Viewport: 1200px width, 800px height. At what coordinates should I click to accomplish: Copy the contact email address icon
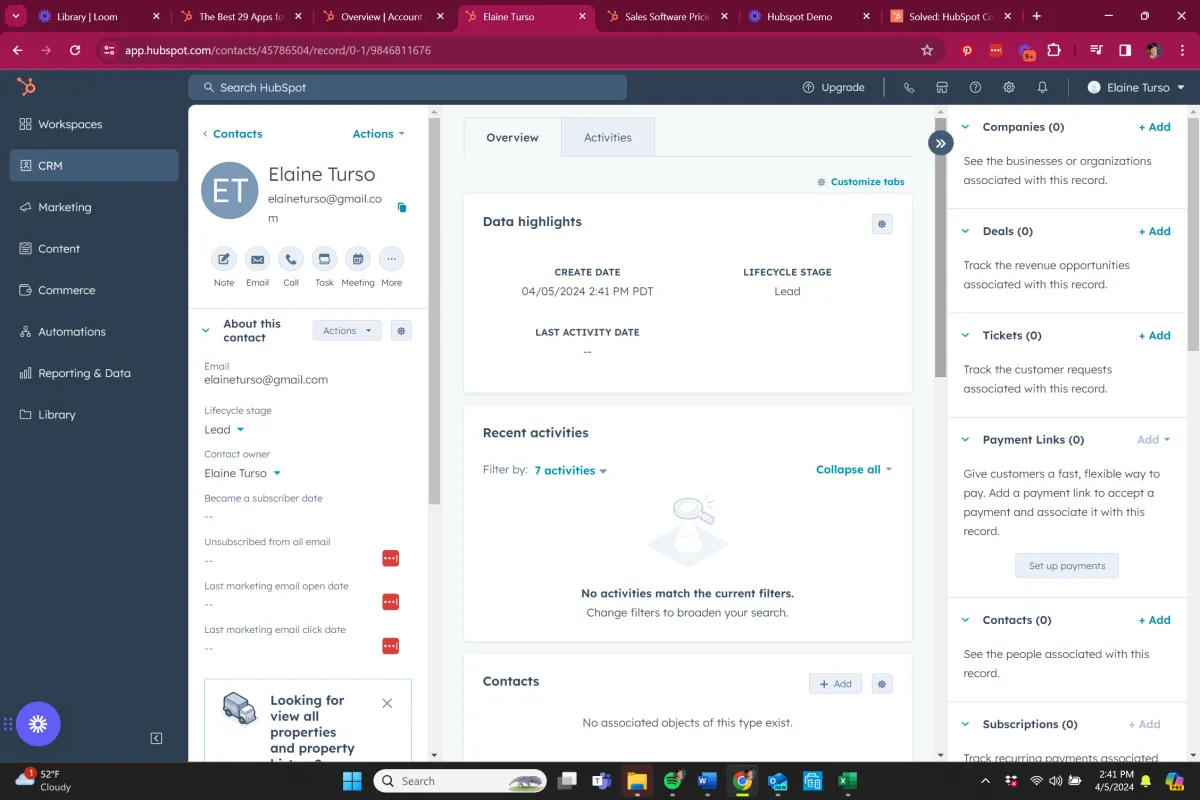402,207
